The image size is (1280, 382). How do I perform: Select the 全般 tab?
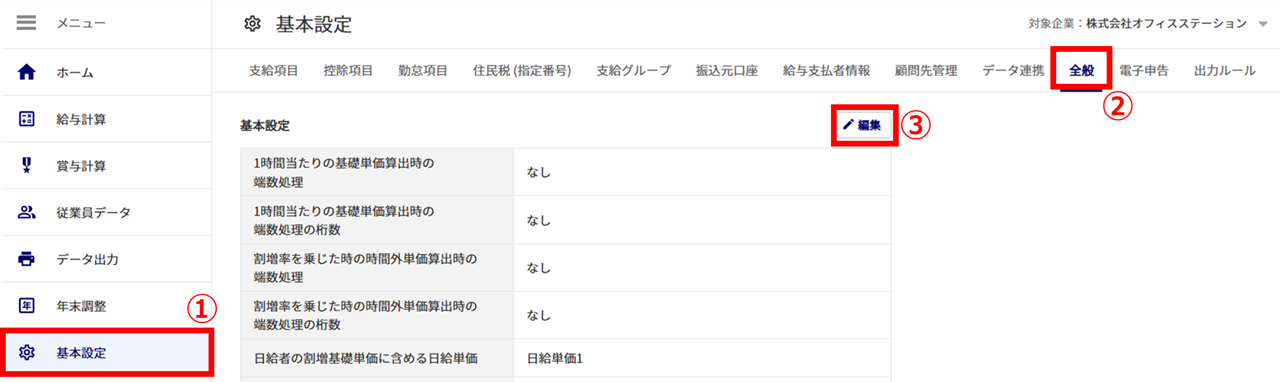1081,70
